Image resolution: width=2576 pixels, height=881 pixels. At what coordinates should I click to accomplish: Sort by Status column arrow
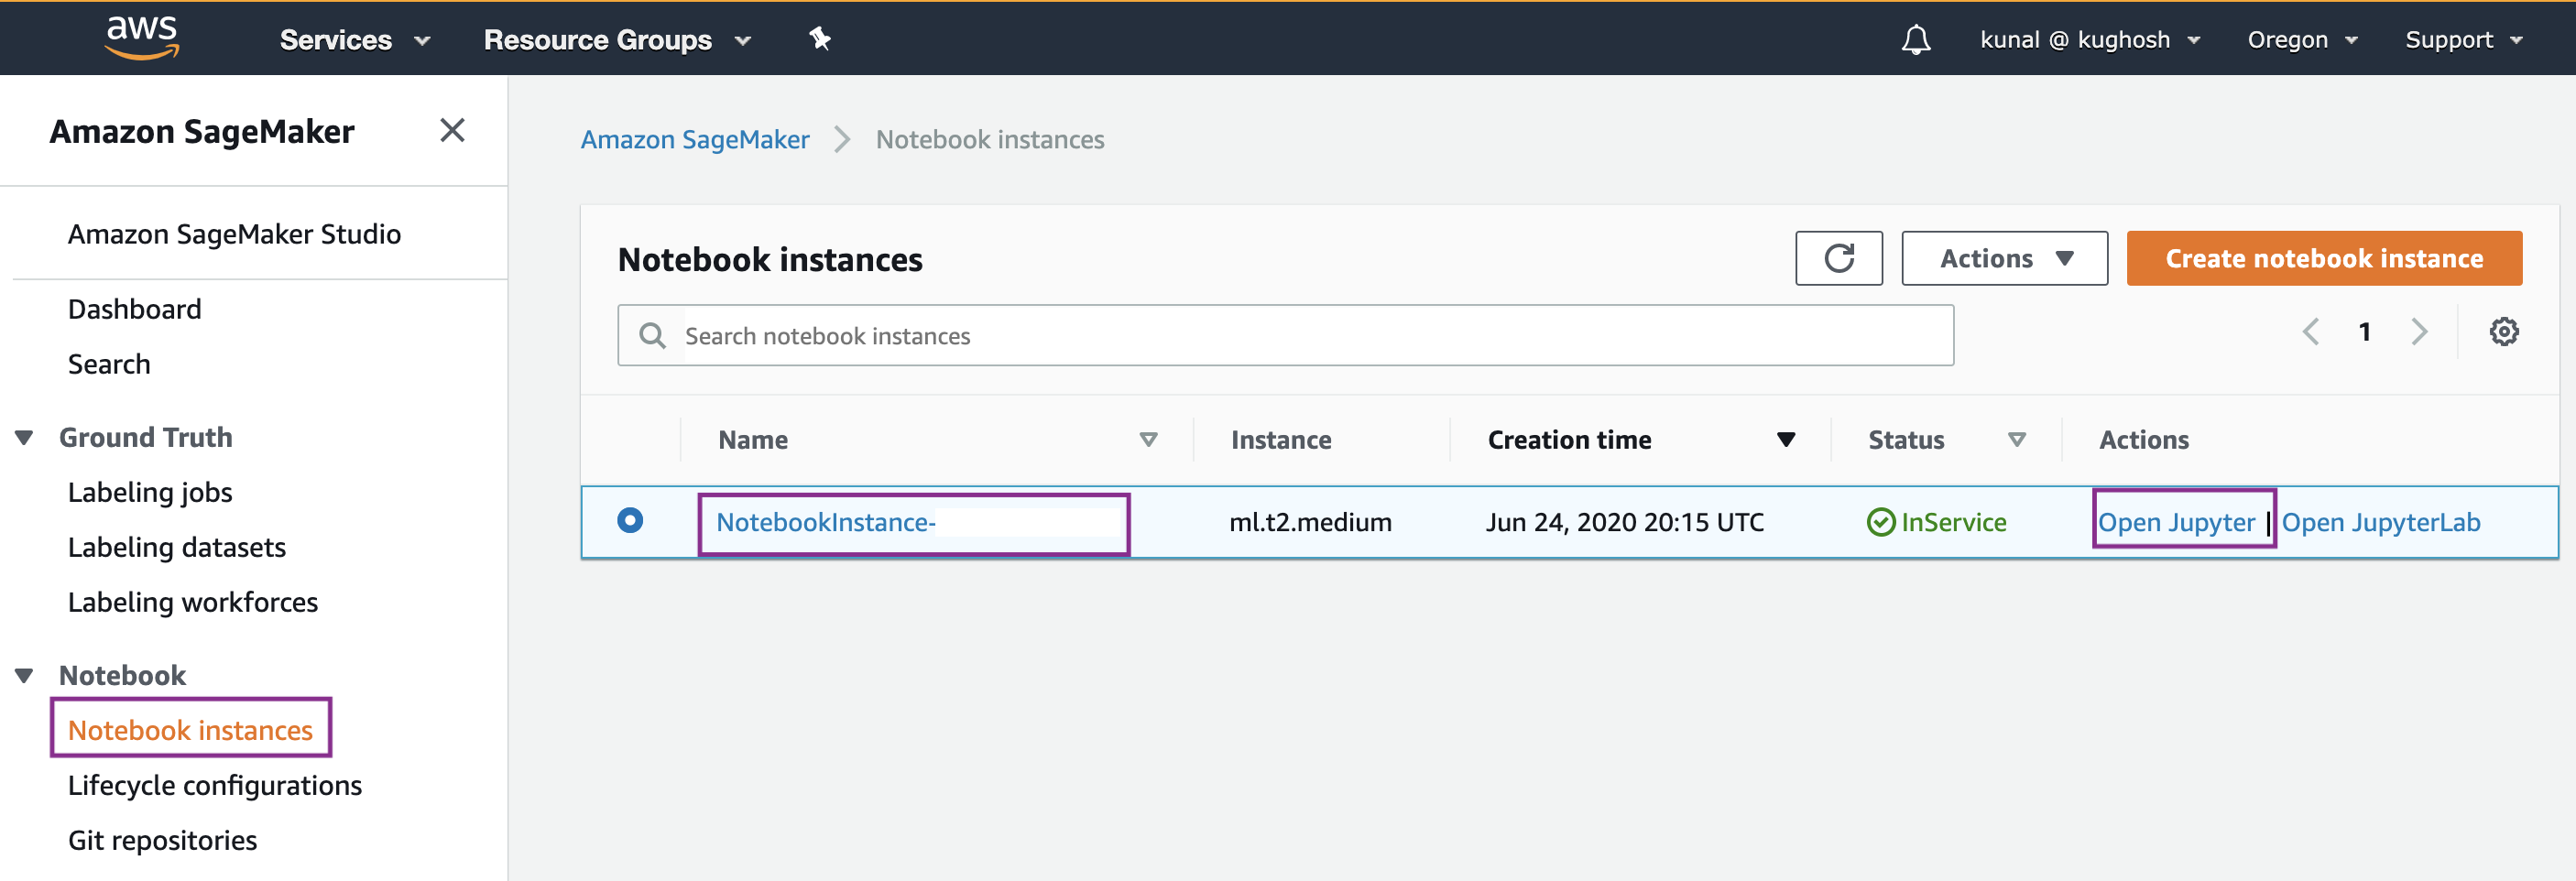point(2017,439)
